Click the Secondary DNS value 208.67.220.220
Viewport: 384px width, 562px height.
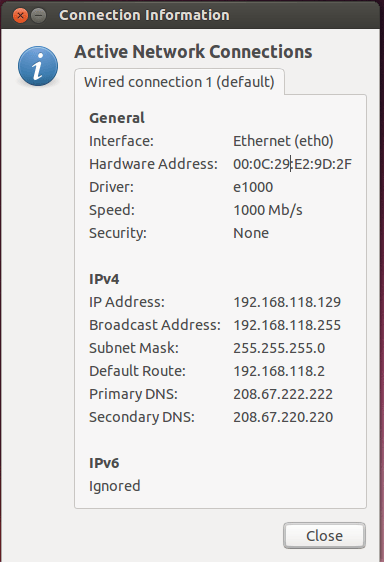click(x=283, y=417)
